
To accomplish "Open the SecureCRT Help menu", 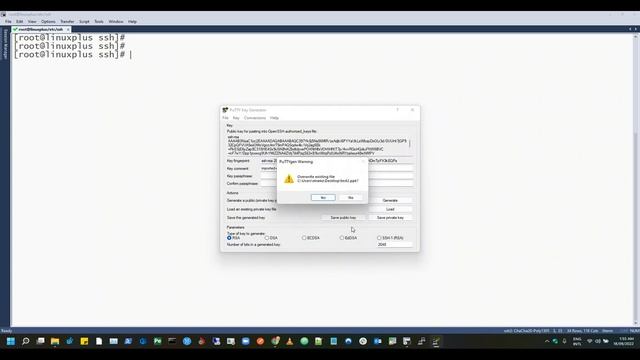I will (x=132, y=22).
